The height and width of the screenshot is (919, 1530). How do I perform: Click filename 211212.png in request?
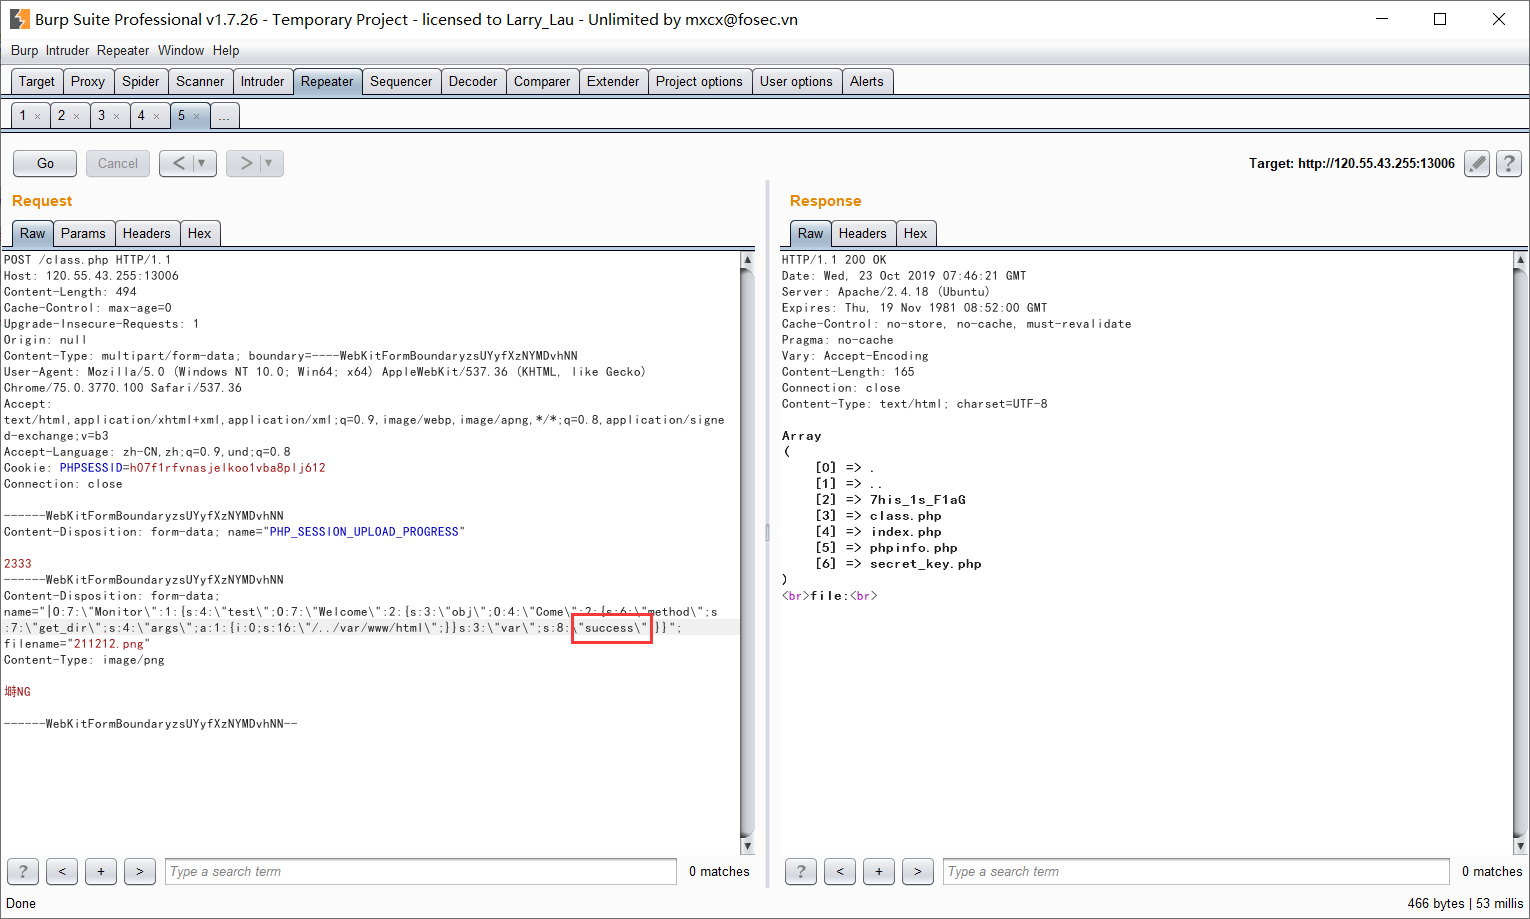(109, 644)
